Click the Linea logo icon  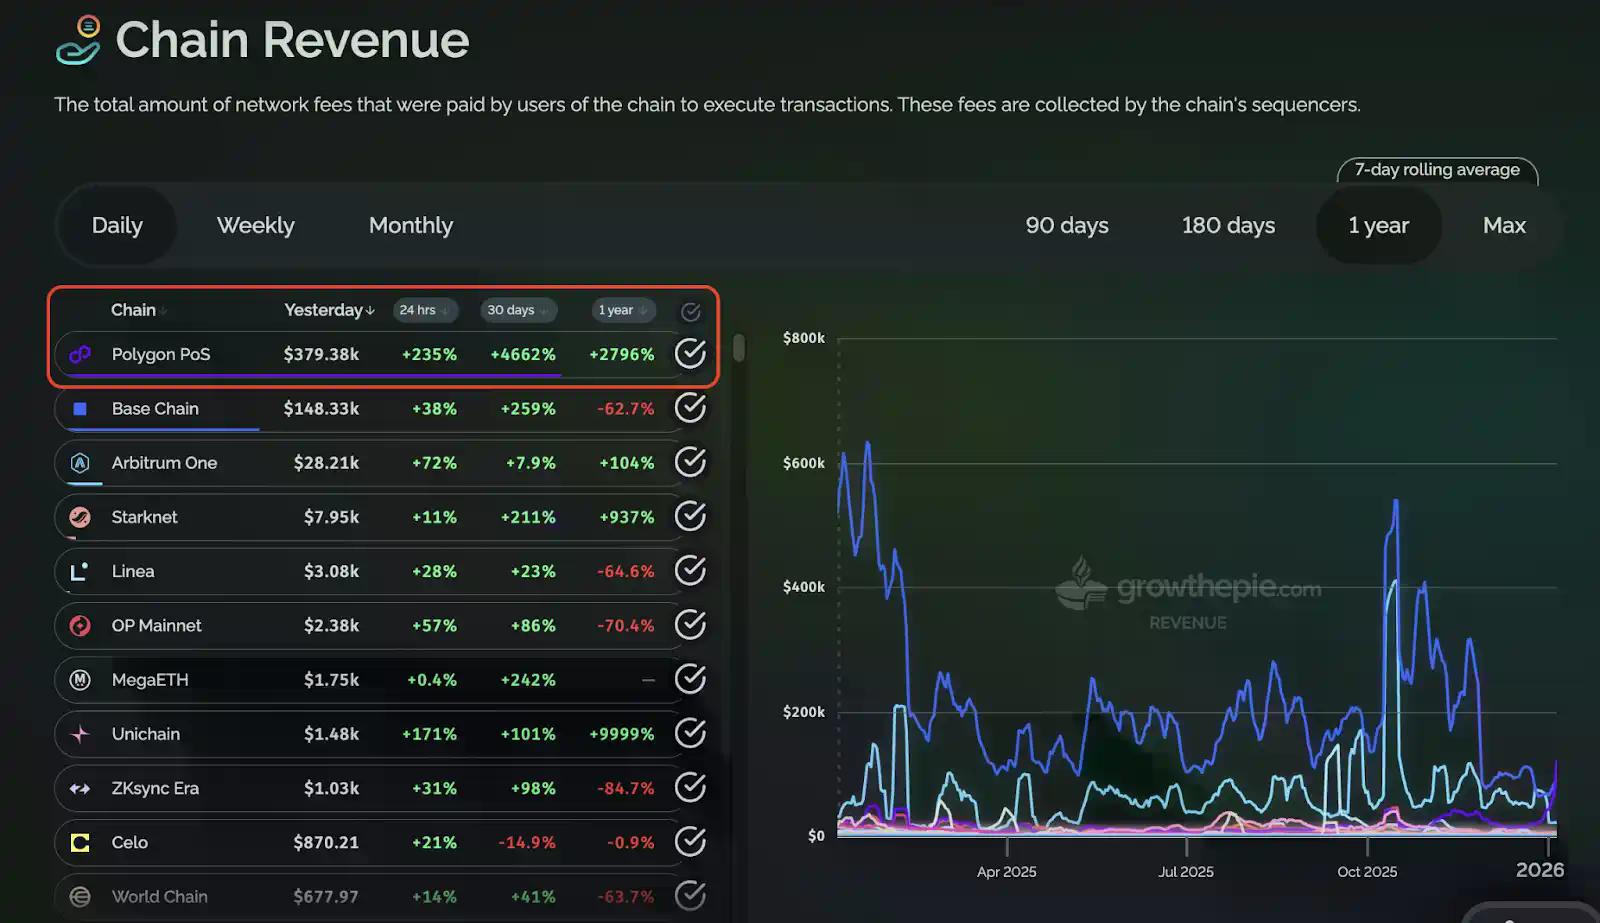pyautogui.click(x=80, y=571)
